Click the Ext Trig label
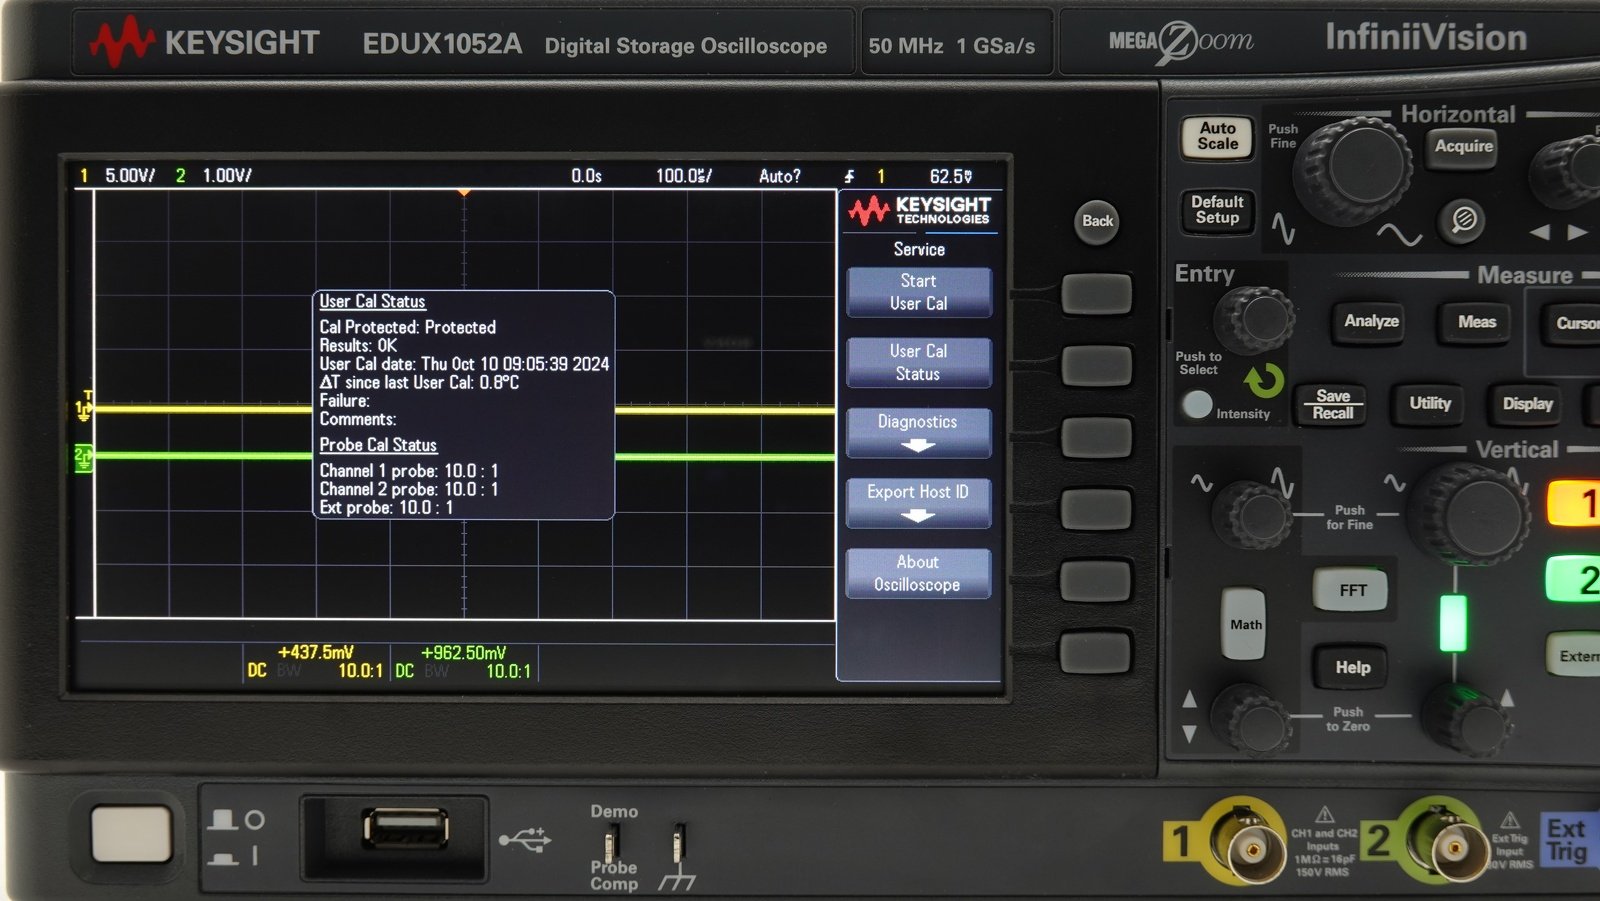 point(1566,840)
